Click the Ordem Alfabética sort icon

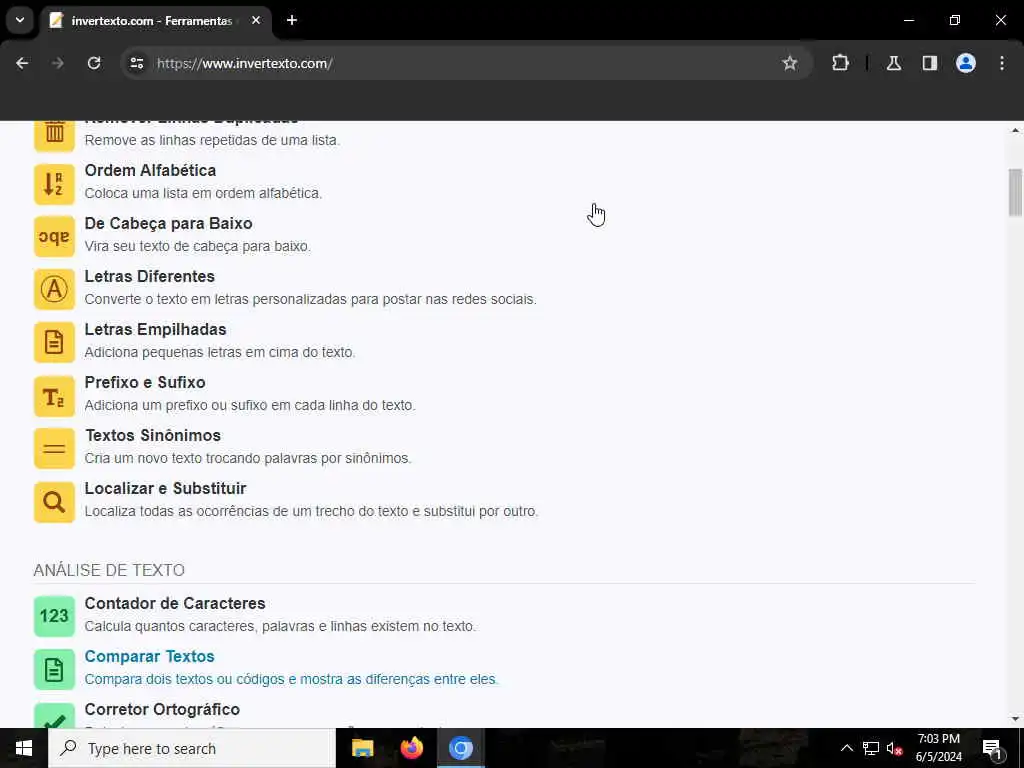[x=54, y=184]
